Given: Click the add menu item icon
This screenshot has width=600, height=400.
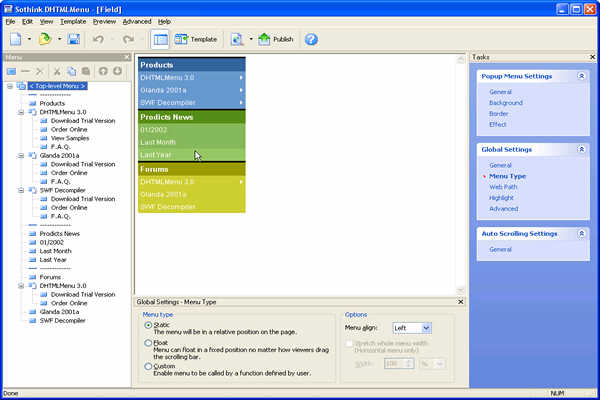Looking at the screenshot, I should tap(11, 71).
